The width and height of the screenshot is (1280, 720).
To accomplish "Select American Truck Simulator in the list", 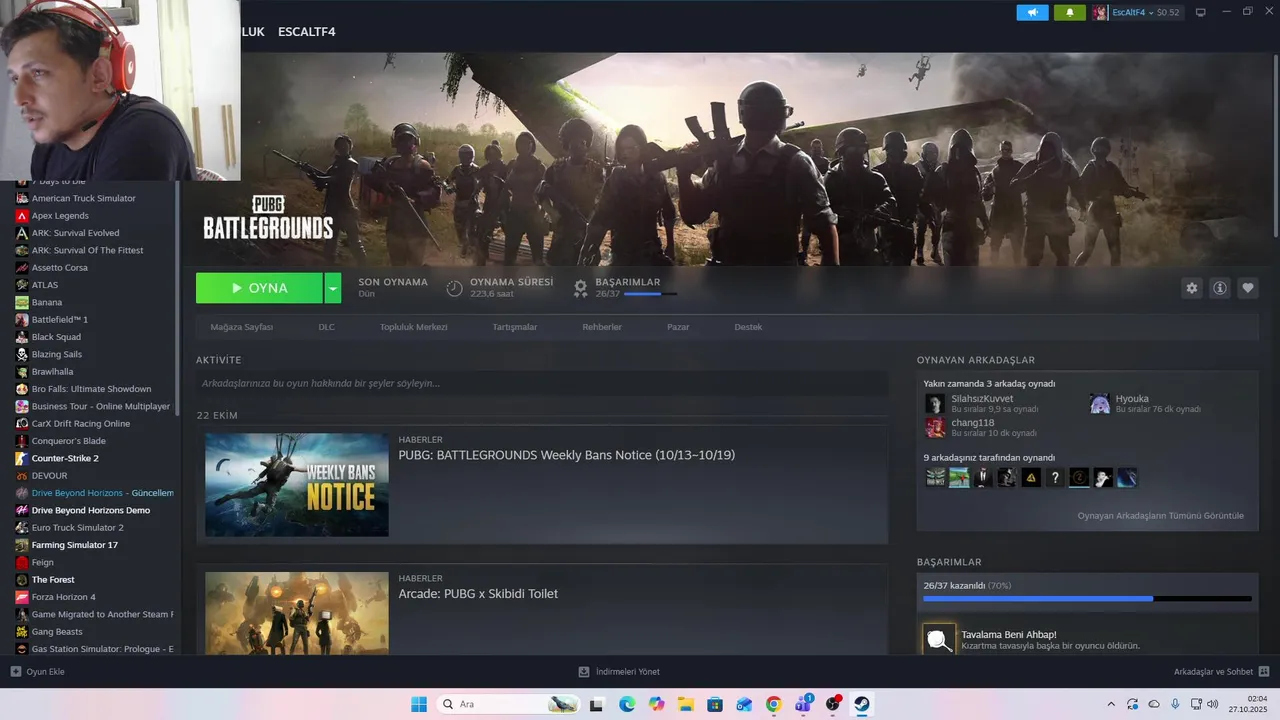I will click(x=83, y=198).
